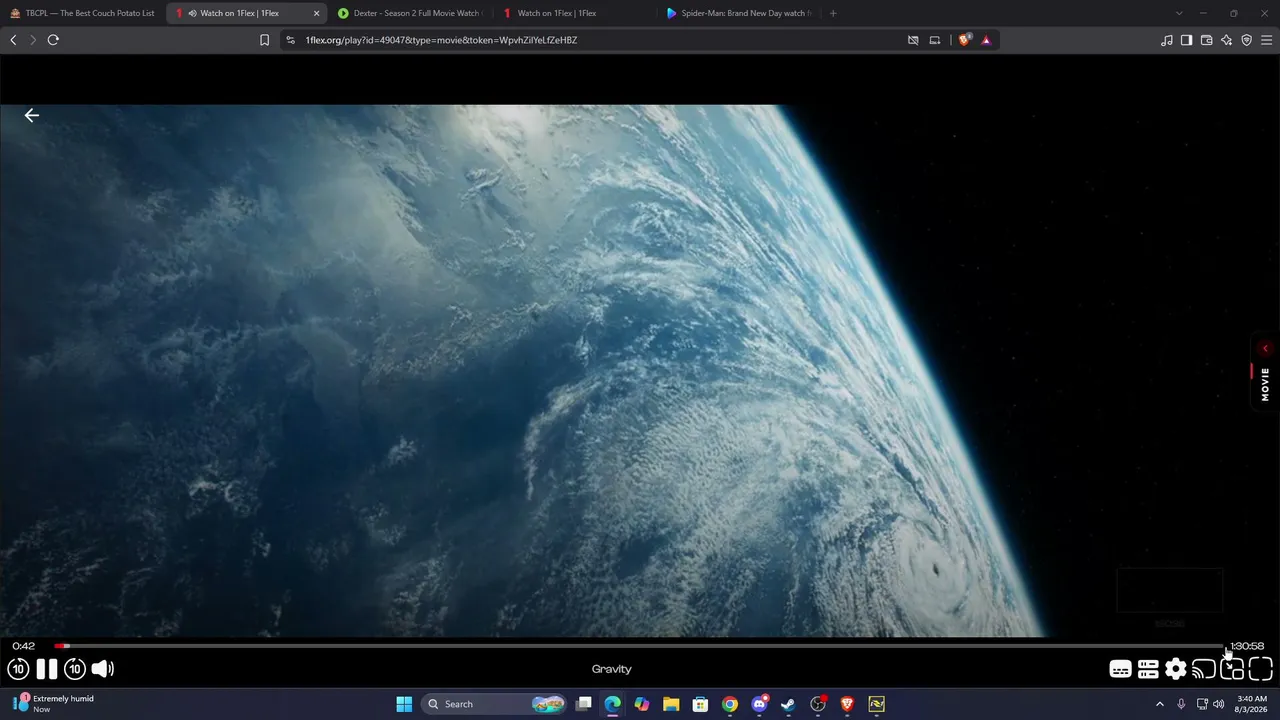Open the yellow app icon on taskbar

876,704
